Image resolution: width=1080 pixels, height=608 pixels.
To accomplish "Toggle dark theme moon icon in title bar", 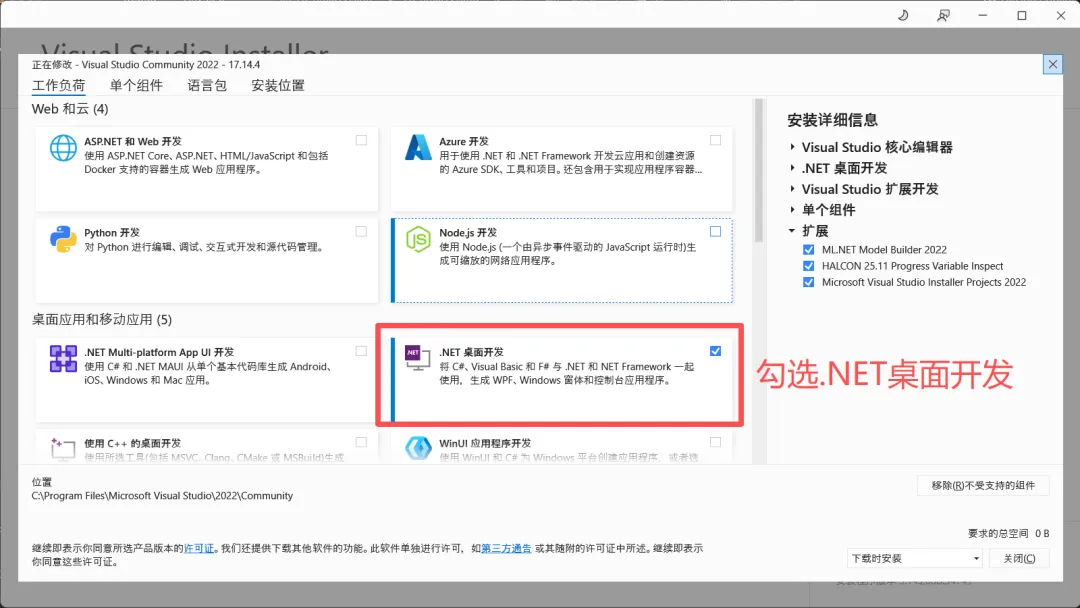I will click(x=903, y=15).
